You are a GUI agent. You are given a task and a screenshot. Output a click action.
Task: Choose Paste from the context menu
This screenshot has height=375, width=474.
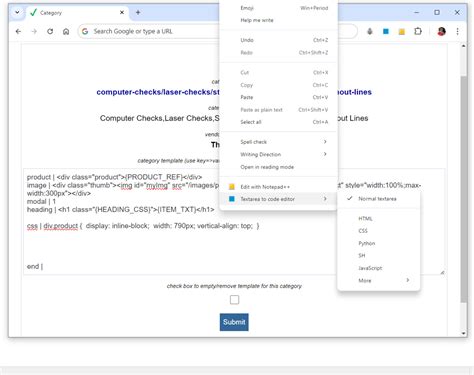(278, 97)
